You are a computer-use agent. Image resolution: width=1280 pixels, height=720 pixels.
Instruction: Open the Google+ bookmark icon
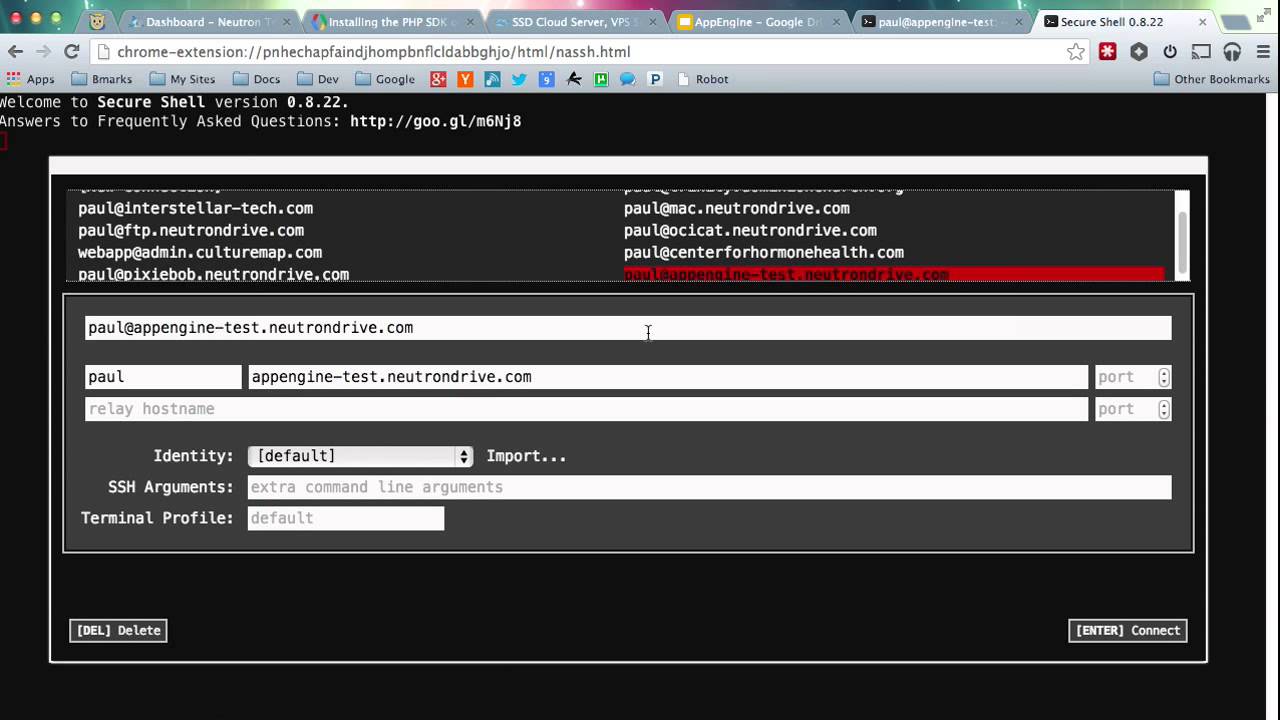pos(438,79)
